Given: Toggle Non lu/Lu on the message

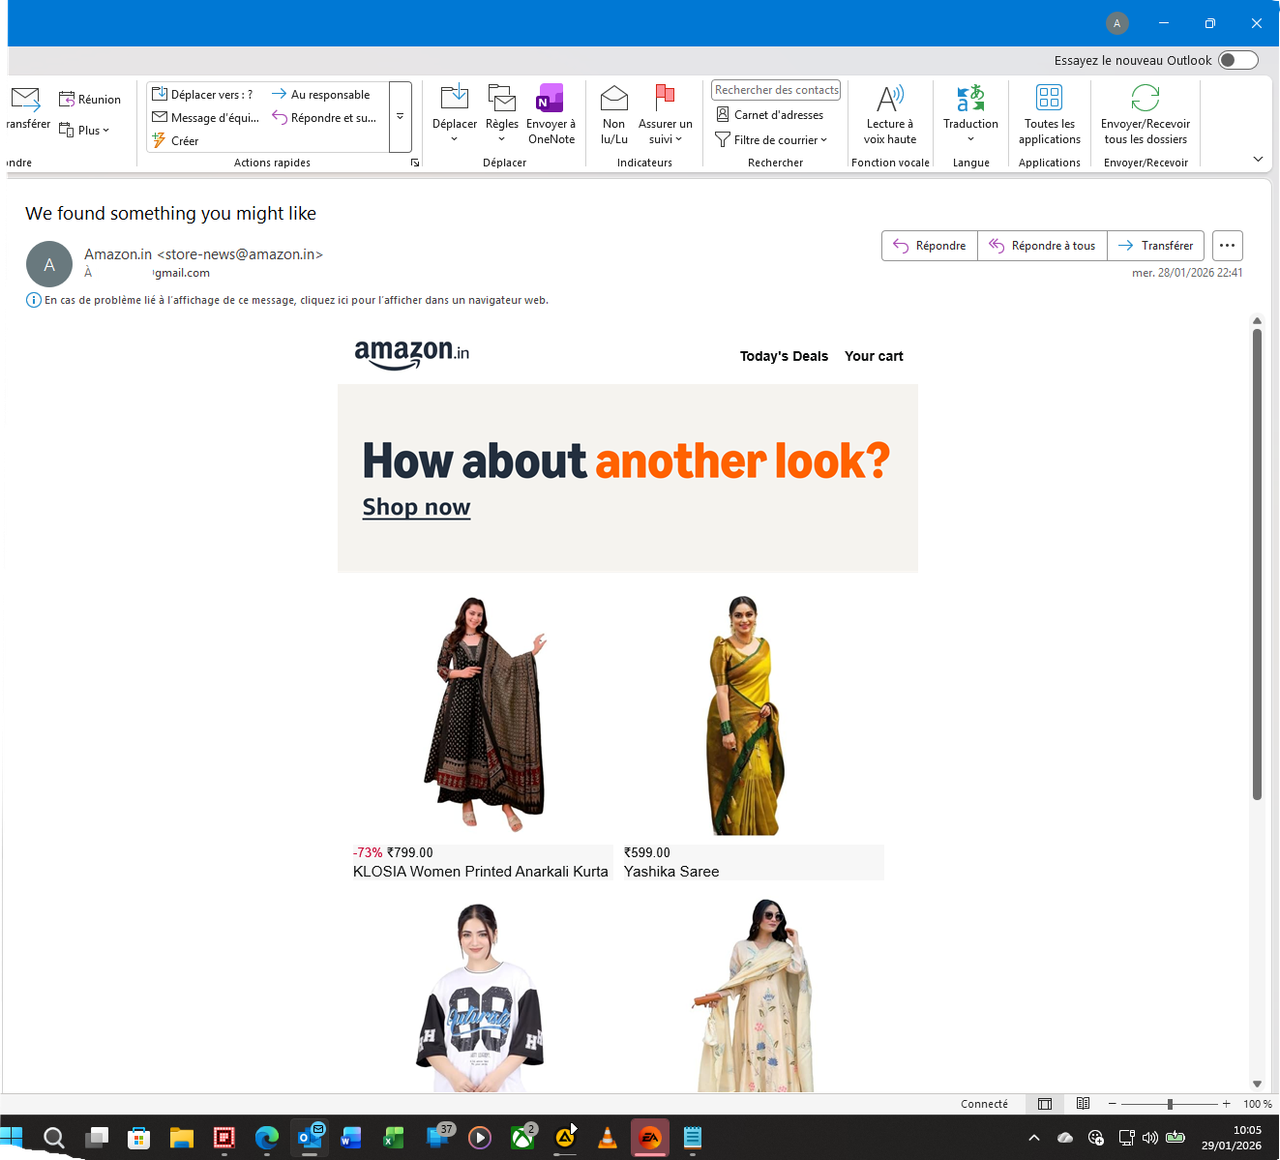Looking at the screenshot, I should point(613,113).
